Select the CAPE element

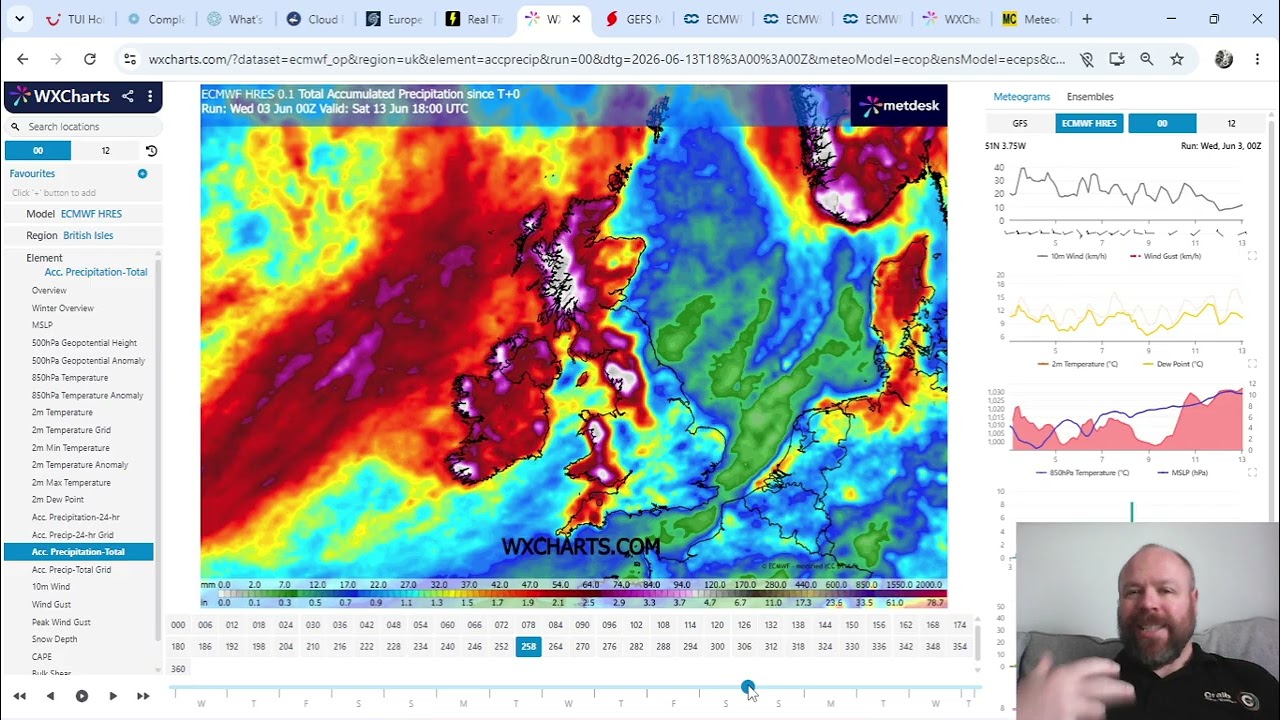(x=41, y=657)
